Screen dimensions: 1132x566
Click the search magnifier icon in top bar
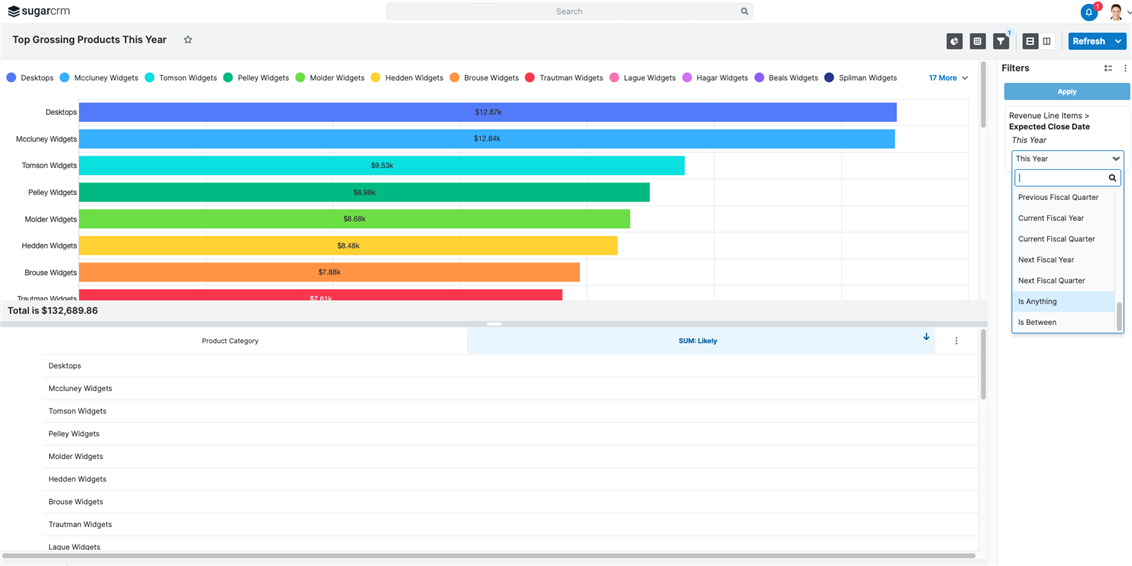click(x=744, y=12)
